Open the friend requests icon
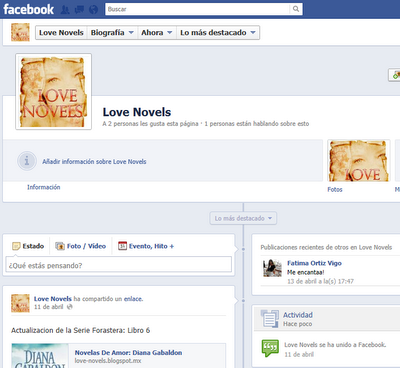400x368 pixels. (x=65, y=10)
